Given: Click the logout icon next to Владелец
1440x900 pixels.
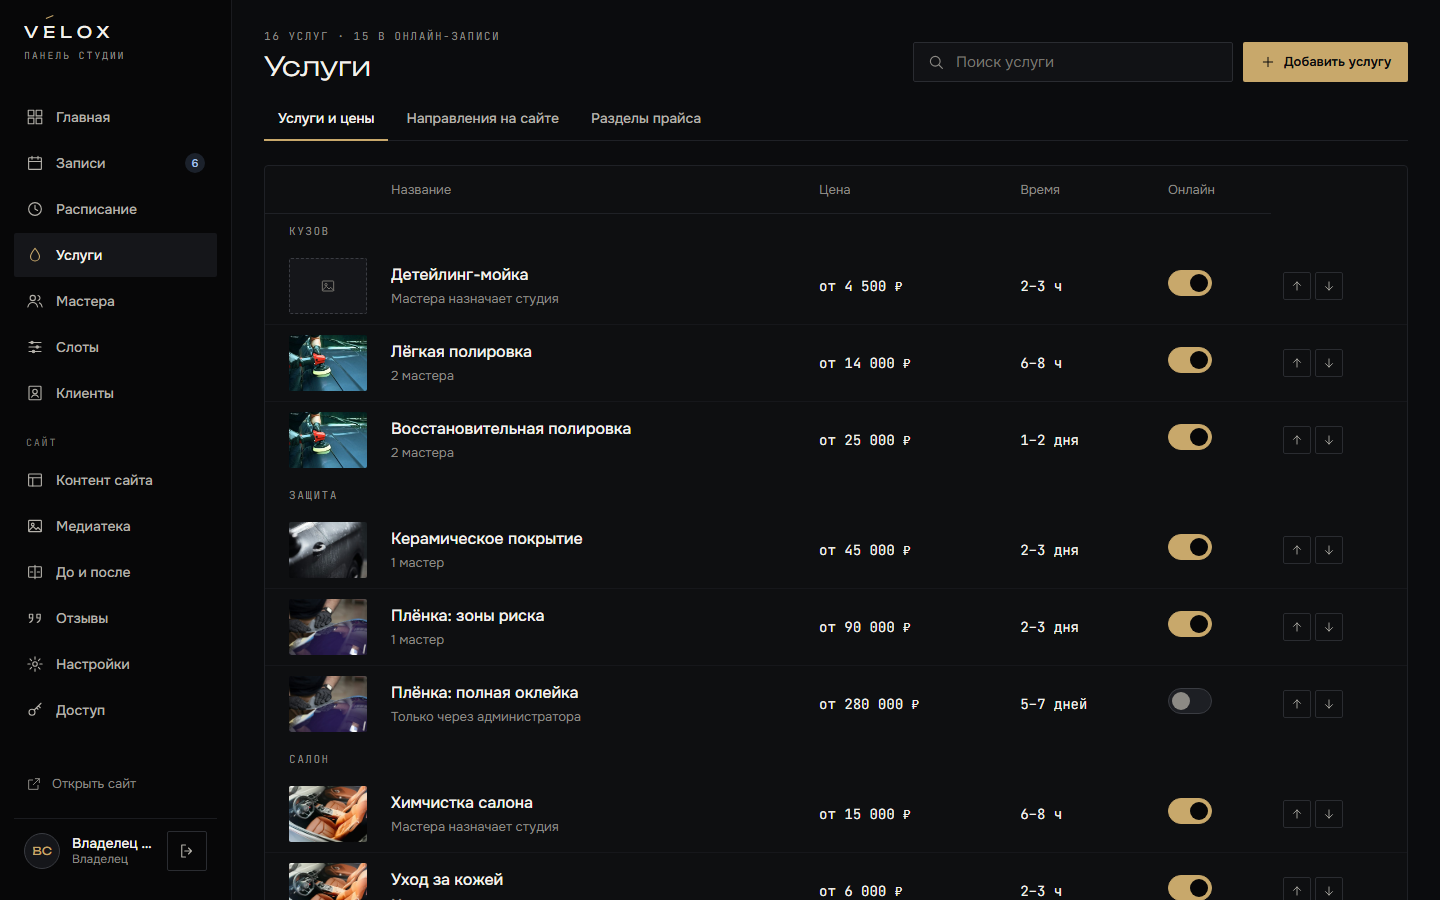Looking at the screenshot, I should (x=187, y=851).
